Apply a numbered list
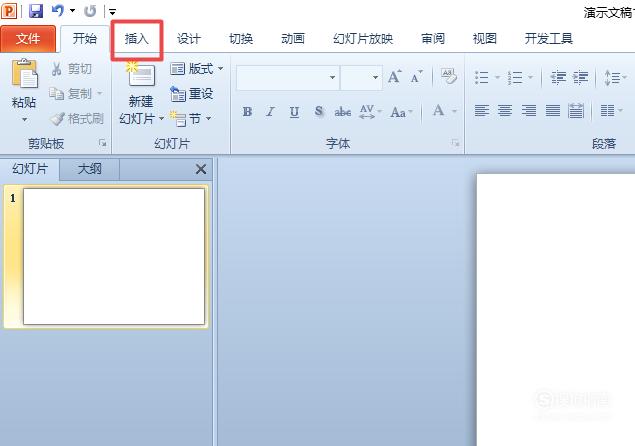This screenshot has height=446, width=635. pos(515,77)
